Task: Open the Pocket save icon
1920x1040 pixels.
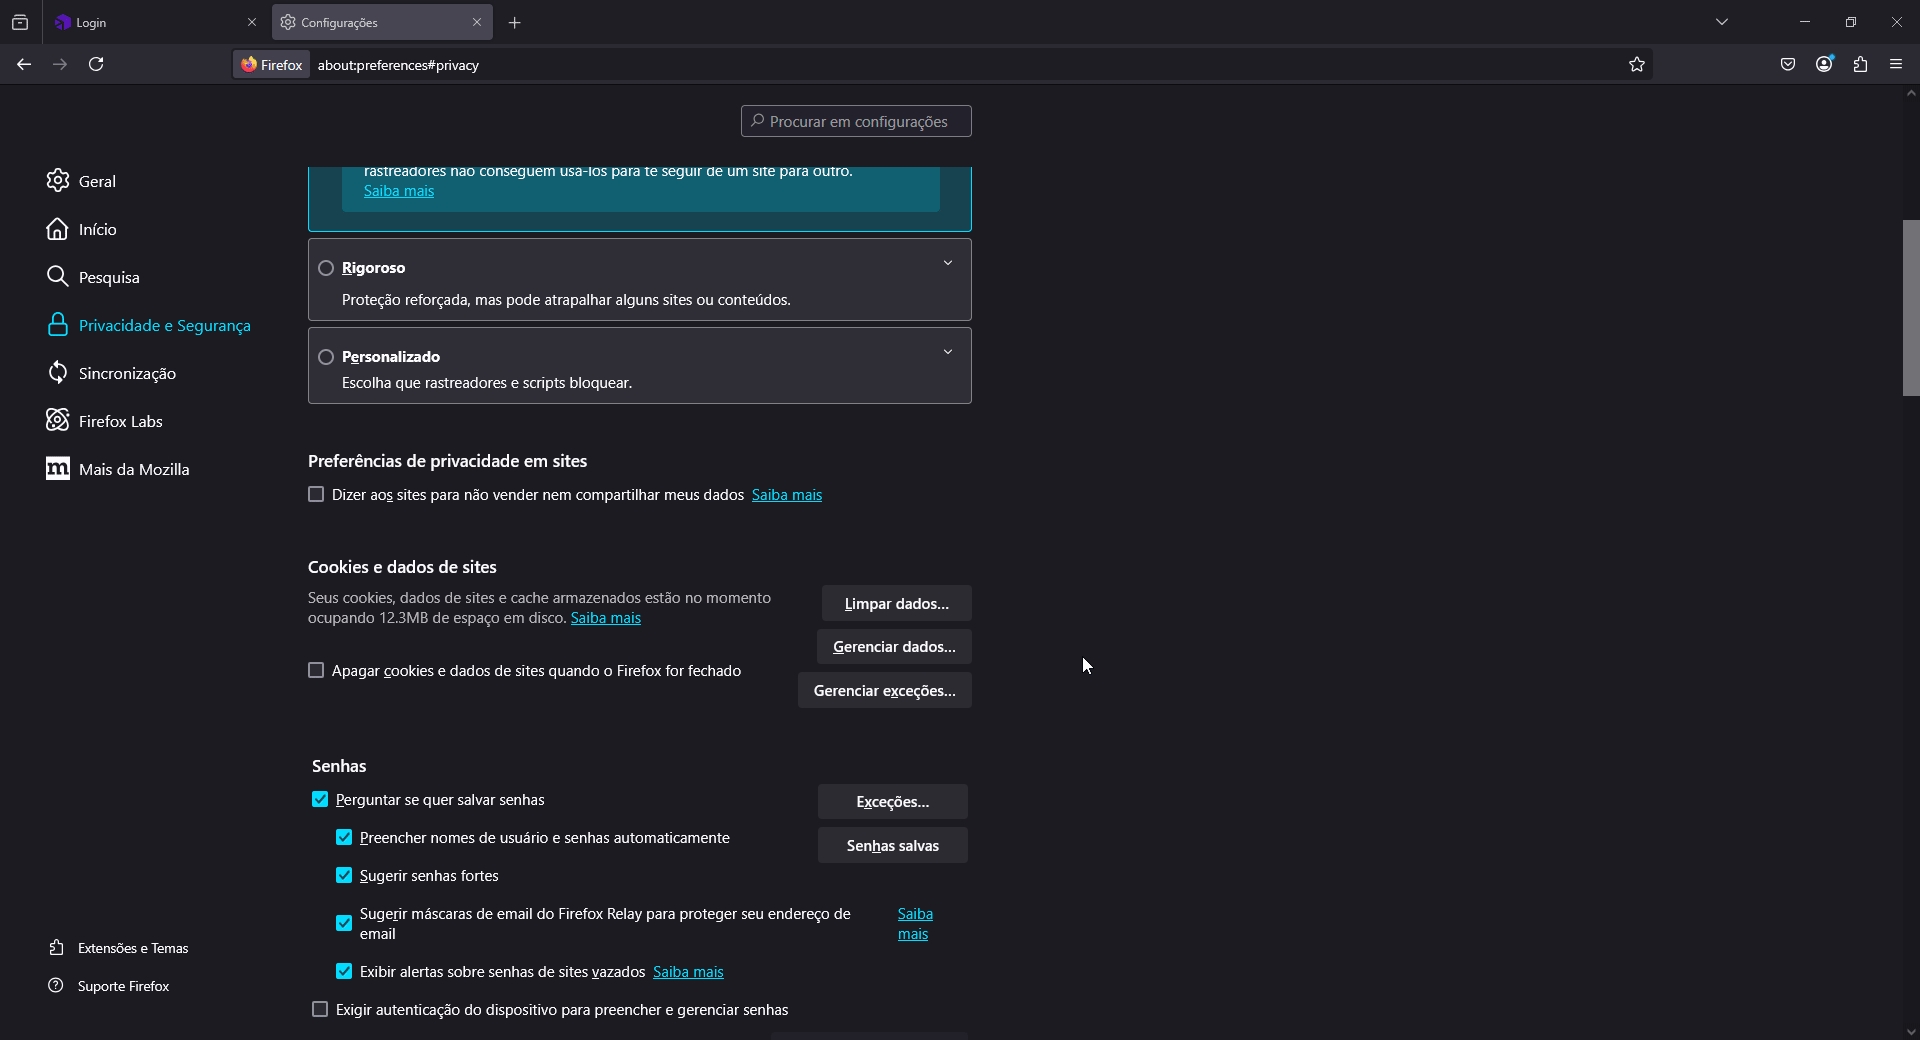Action: (x=1788, y=65)
